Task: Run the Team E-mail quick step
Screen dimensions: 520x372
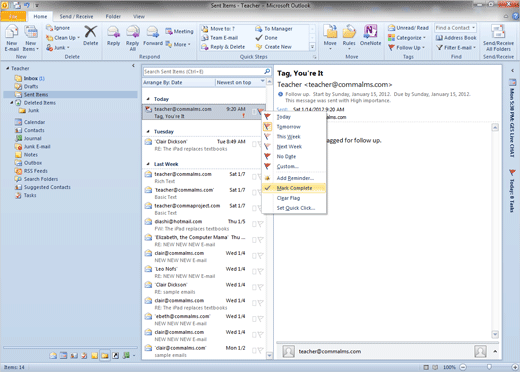Action: pyautogui.click(x=220, y=38)
